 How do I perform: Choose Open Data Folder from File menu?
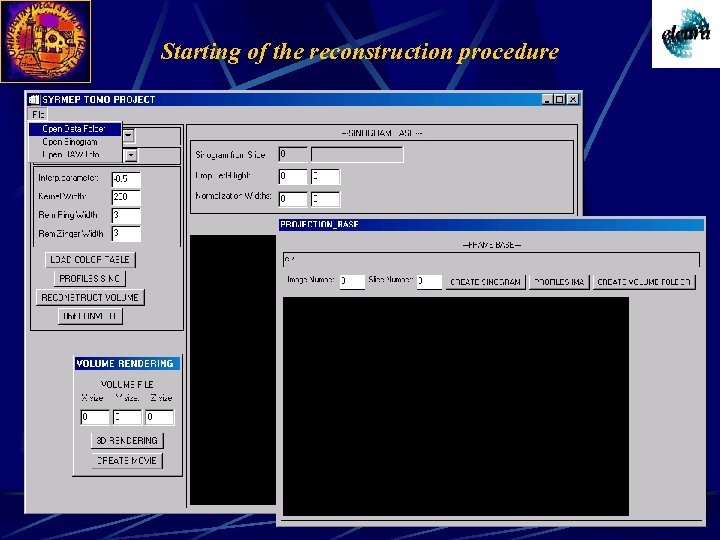coord(75,129)
